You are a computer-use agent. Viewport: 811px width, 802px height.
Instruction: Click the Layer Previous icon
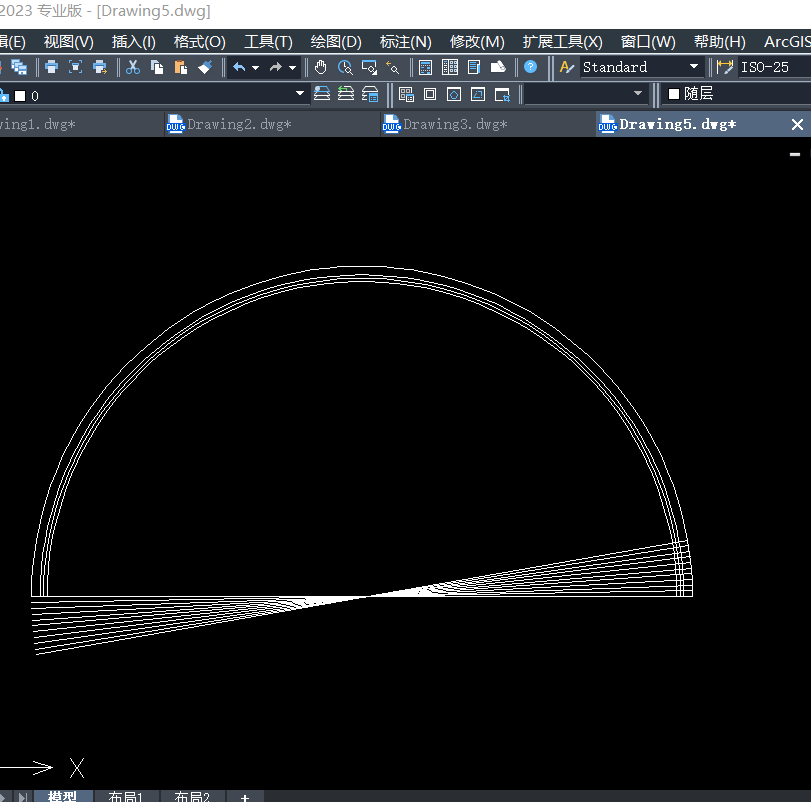coord(346,94)
